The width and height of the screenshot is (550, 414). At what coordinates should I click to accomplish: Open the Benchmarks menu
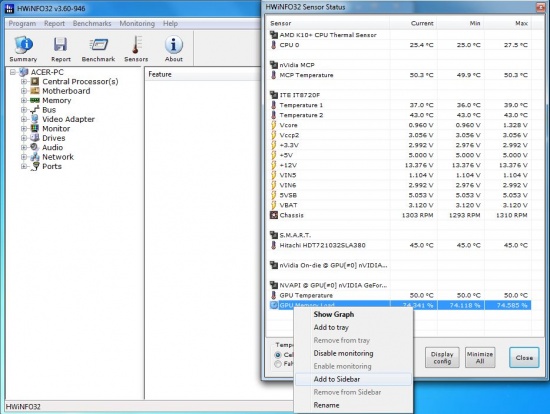click(92, 24)
